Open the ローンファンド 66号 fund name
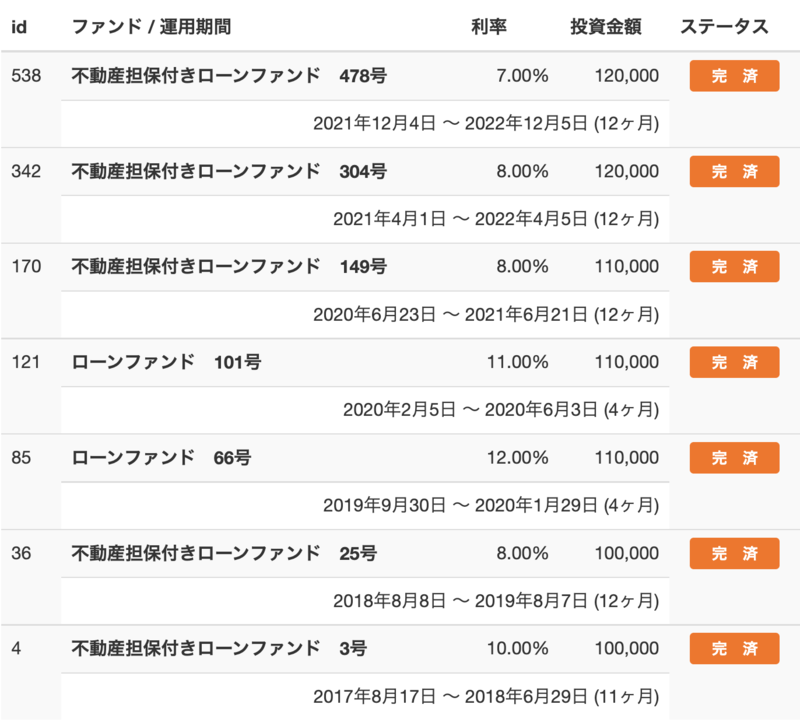Viewport: 800px width, 722px height. tap(161, 458)
